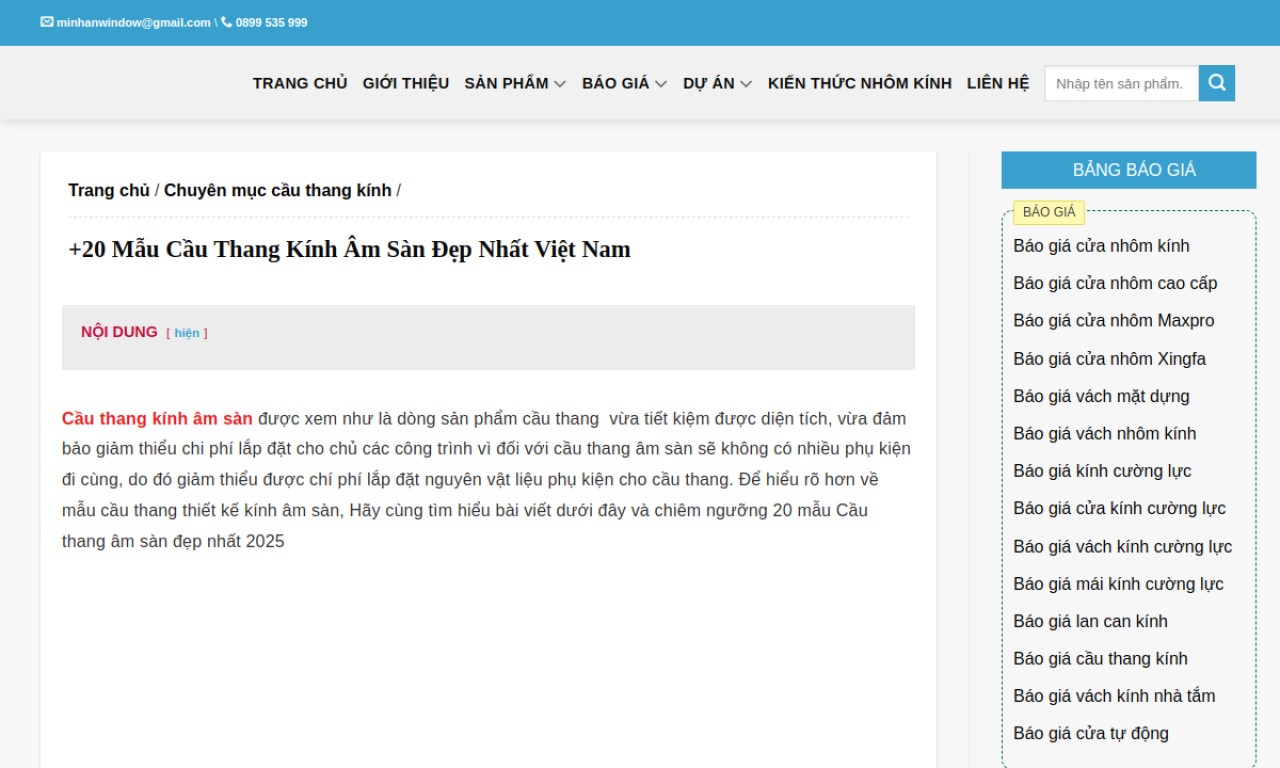The image size is (1280, 768).
Task: Go to KIẾN THỨC NHÔM KÍNH page
Action: tap(859, 83)
